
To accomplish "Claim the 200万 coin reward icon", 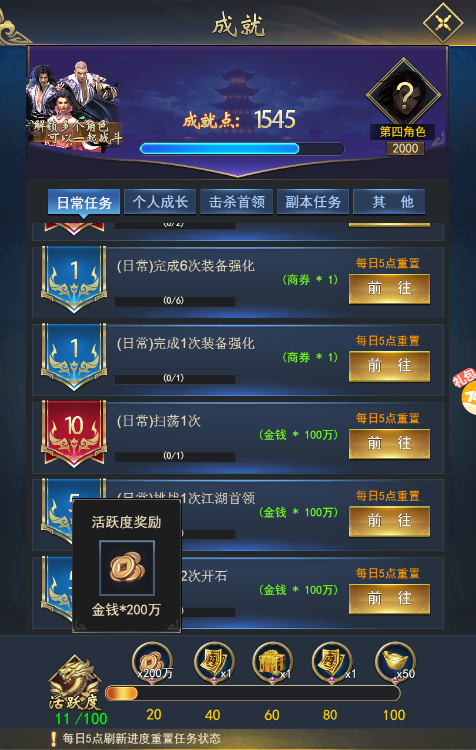I will [153, 662].
